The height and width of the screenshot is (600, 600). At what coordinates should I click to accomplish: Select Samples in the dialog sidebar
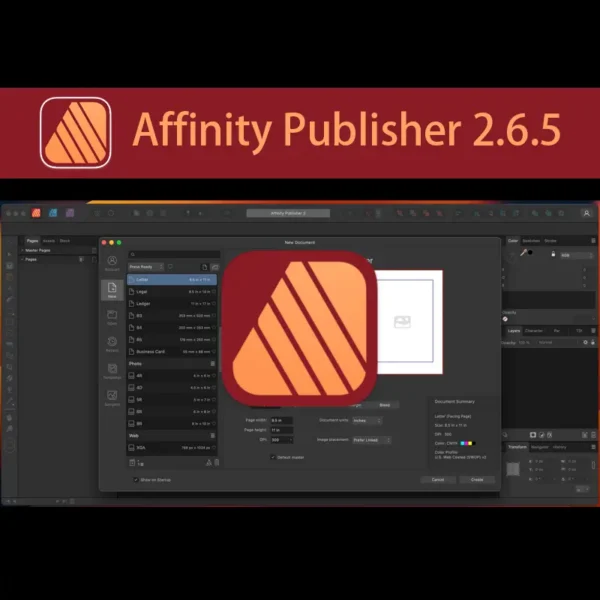(112, 398)
